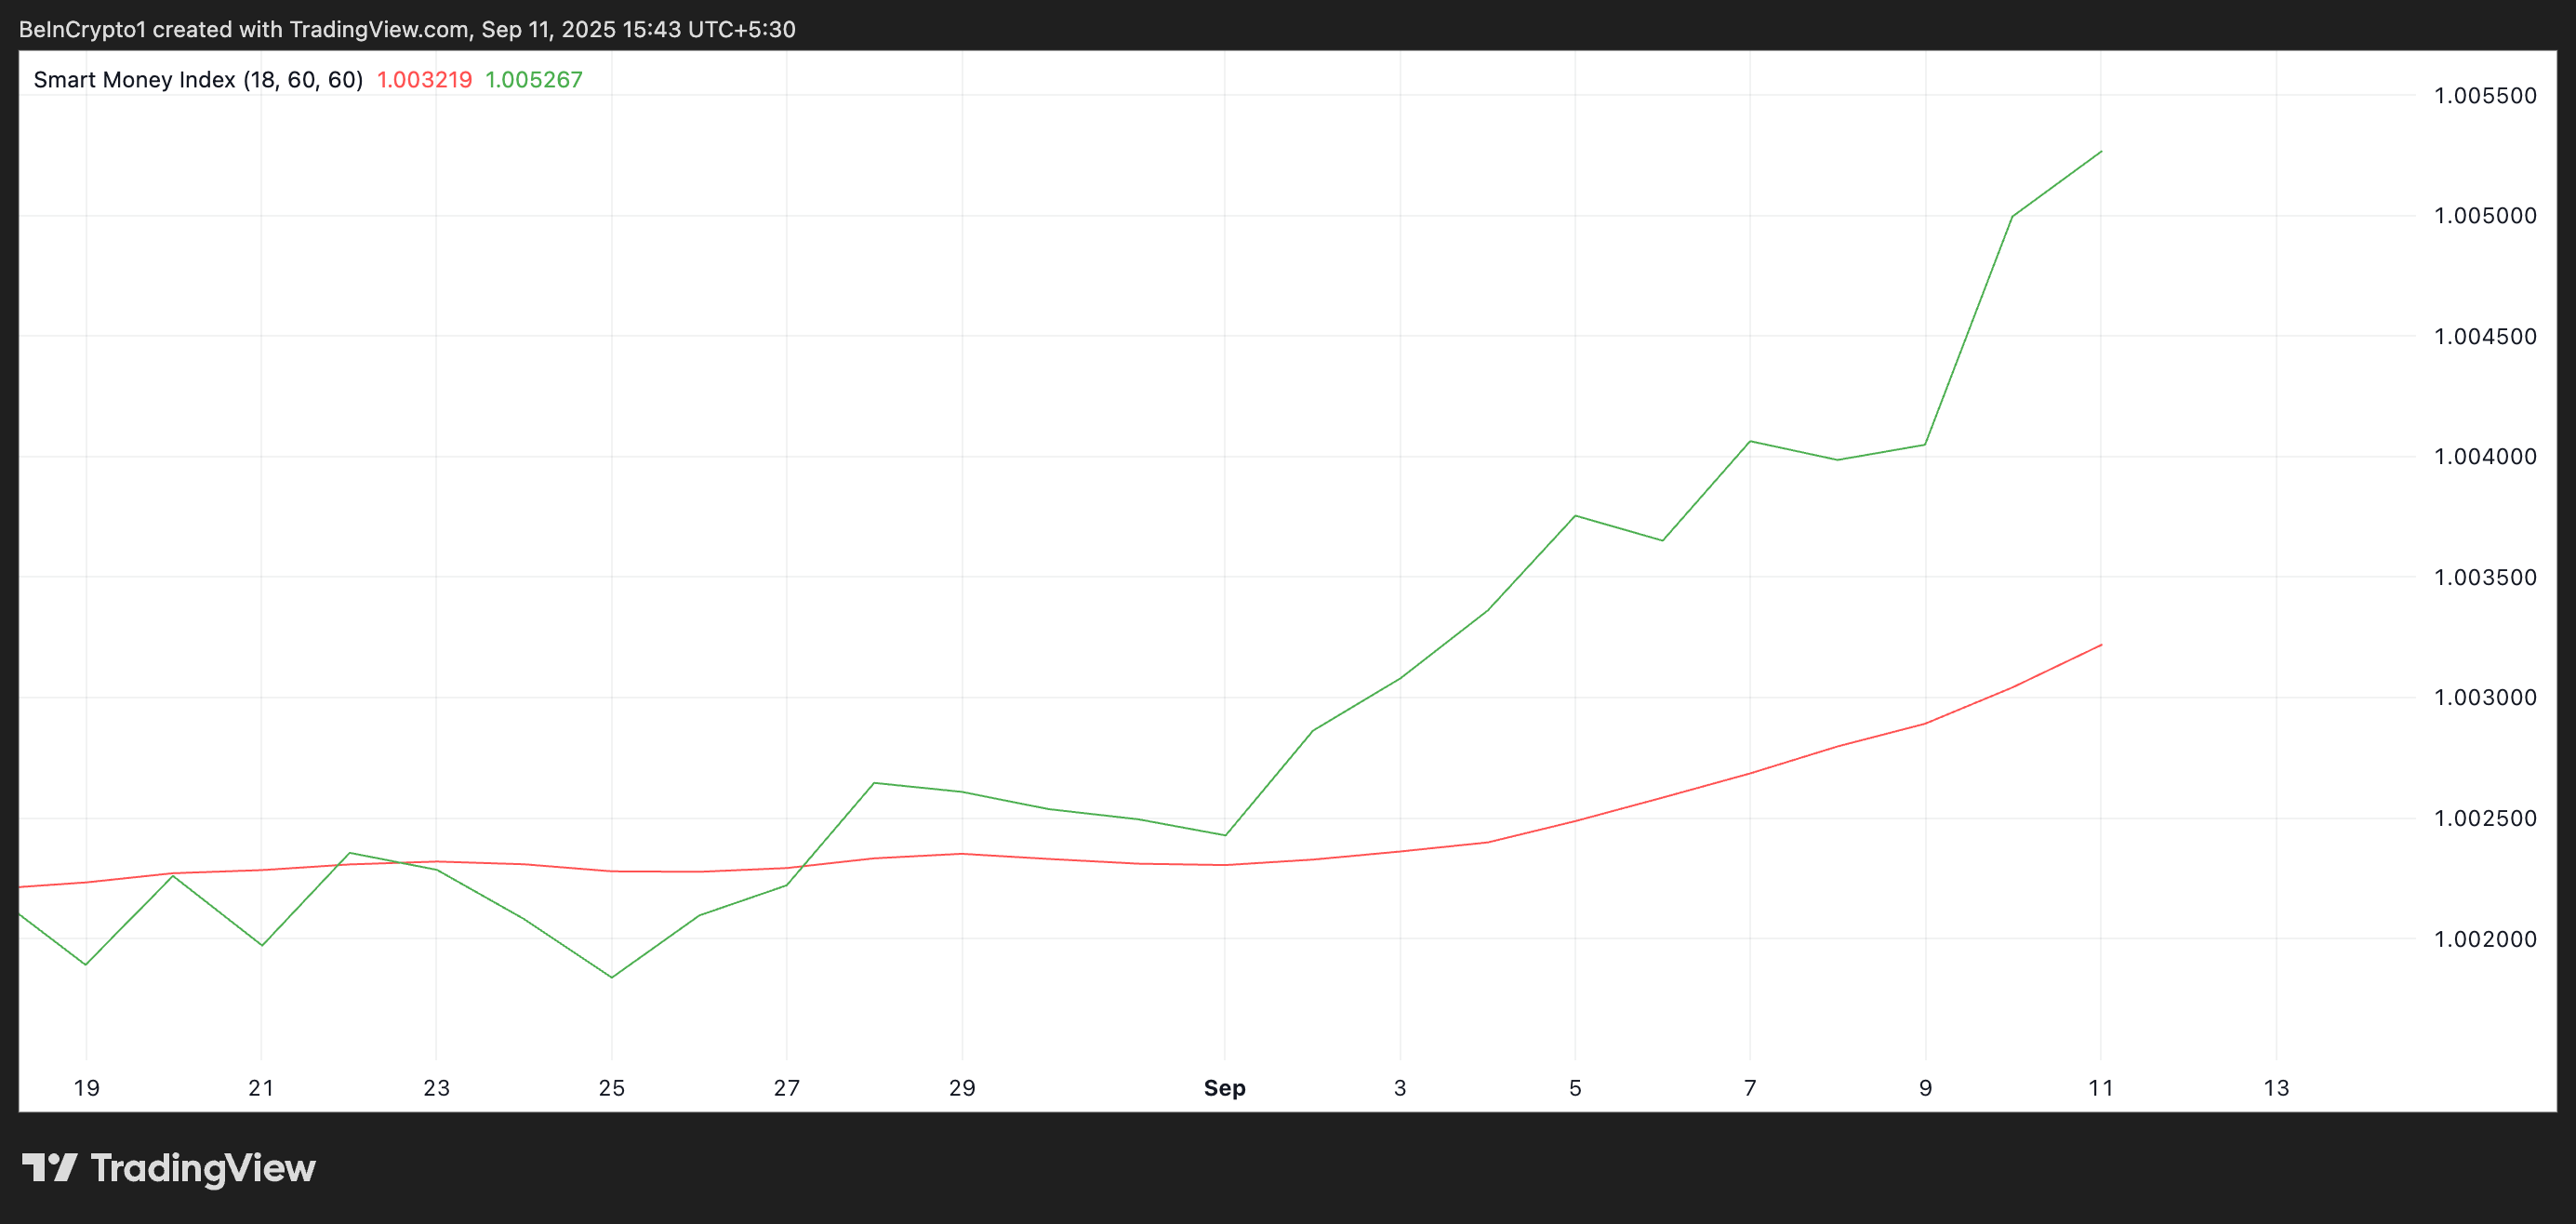2576x1224 pixels.
Task: Click the red value 1.003219 in legend
Action: point(424,80)
